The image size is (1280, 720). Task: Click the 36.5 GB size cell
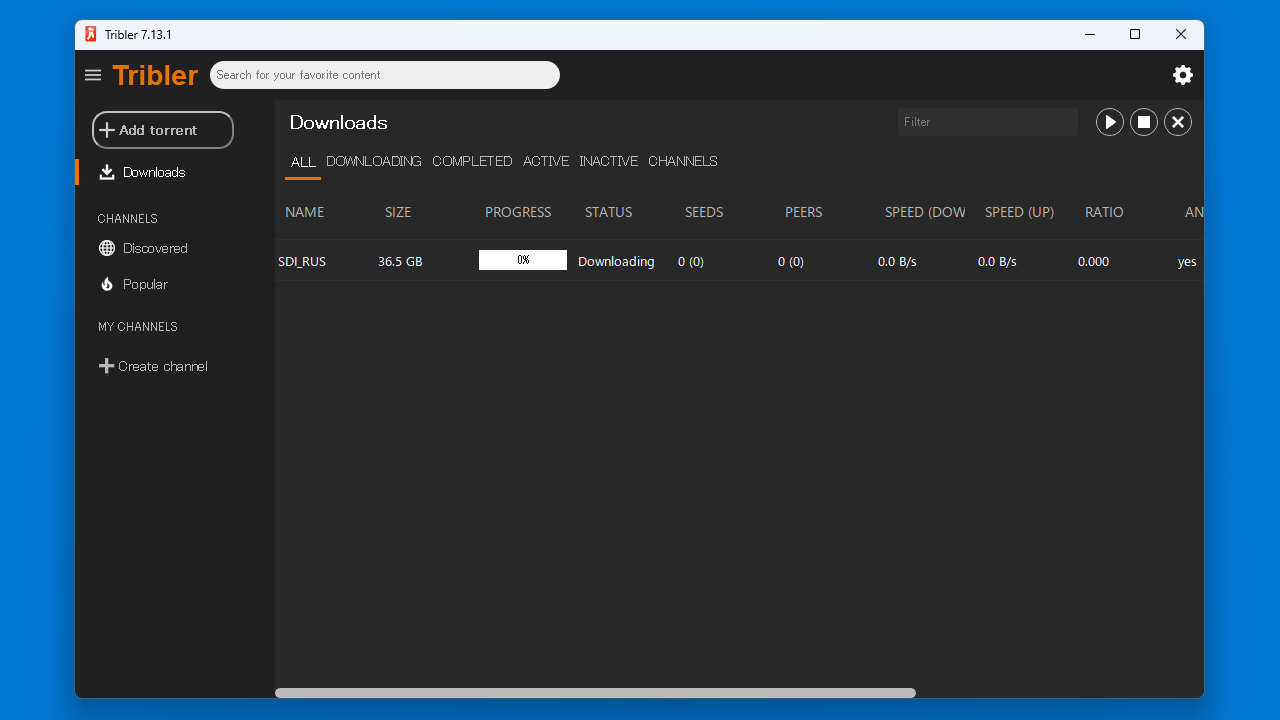click(400, 261)
